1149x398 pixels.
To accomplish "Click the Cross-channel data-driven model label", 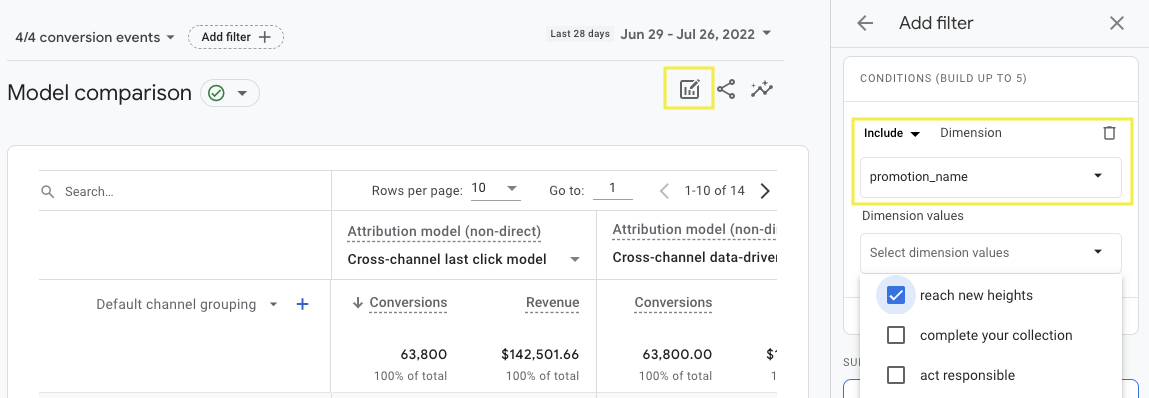I will pyautogui.click(x=695, y=258).
